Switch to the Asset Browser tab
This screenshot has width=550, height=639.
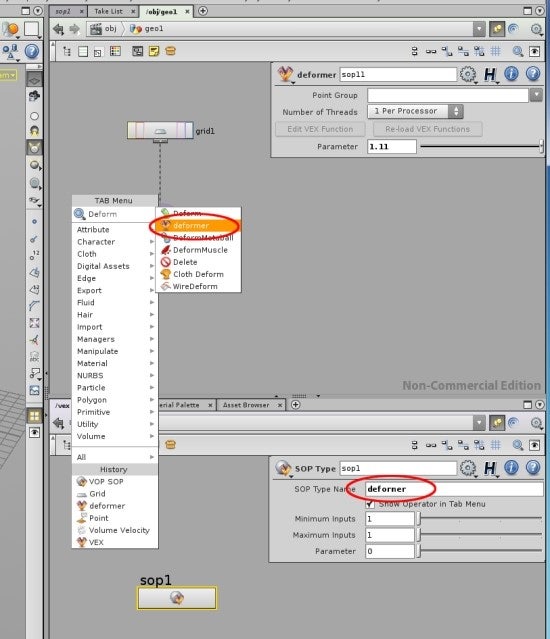tap(246, 405)
